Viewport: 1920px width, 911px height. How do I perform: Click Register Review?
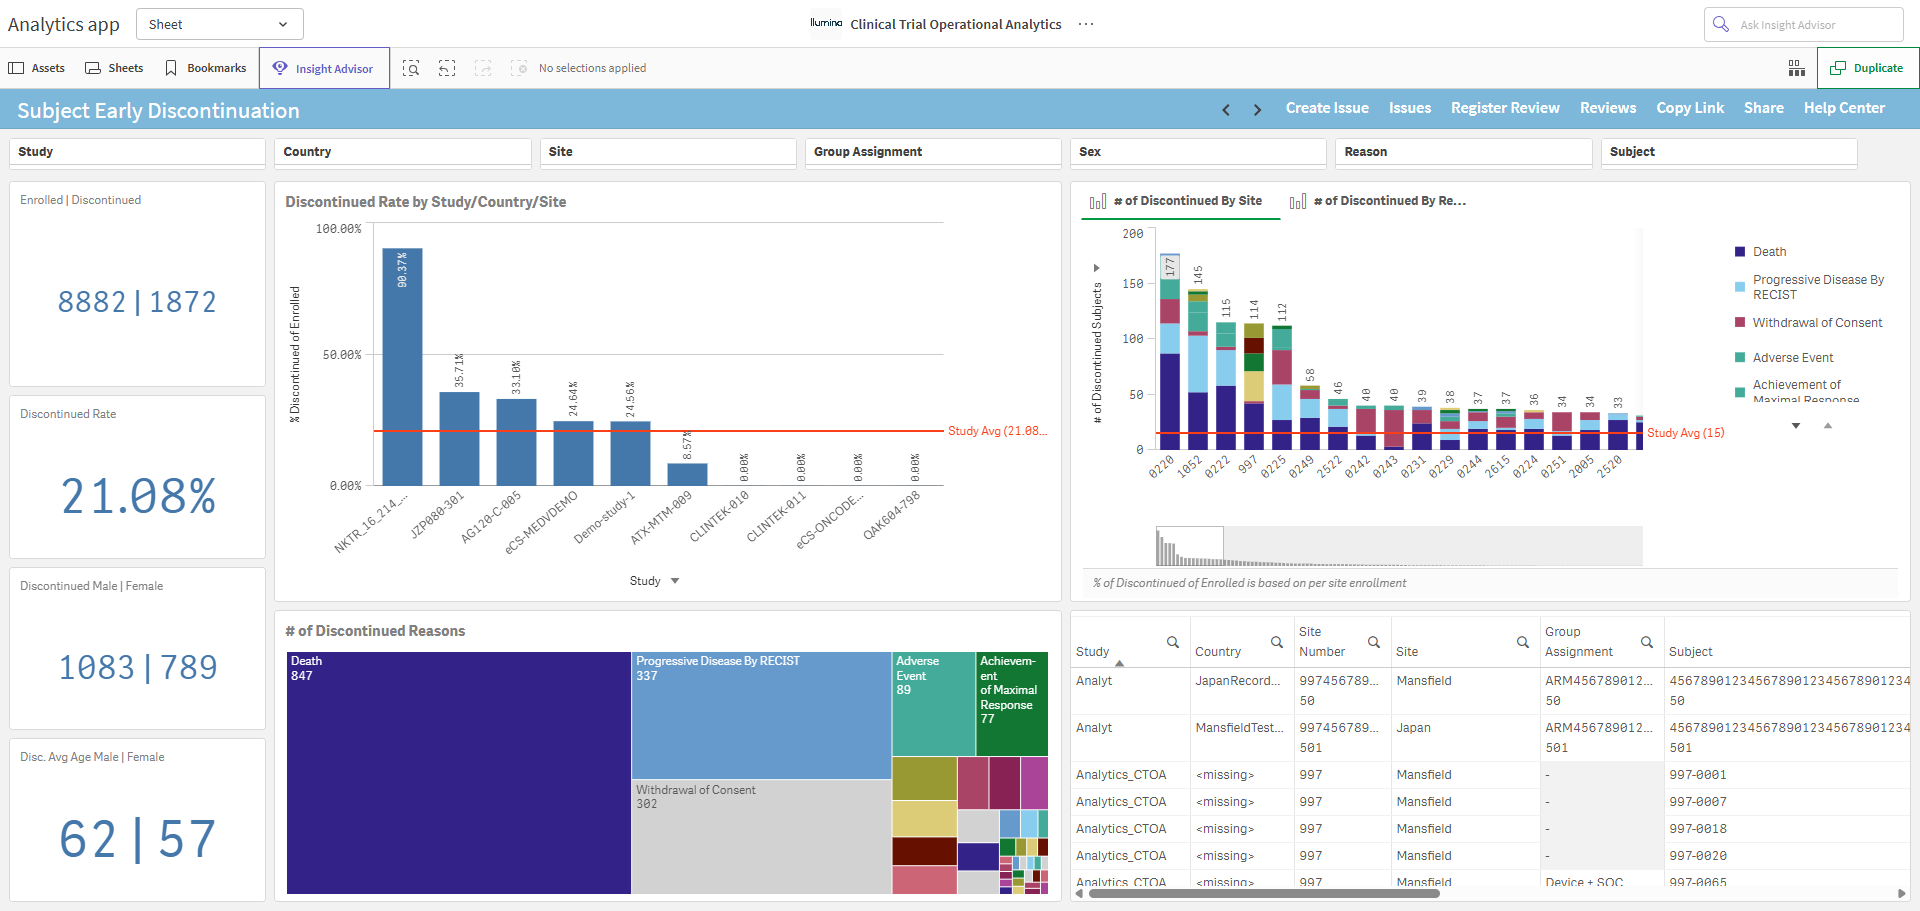(x=1505, y=108)
